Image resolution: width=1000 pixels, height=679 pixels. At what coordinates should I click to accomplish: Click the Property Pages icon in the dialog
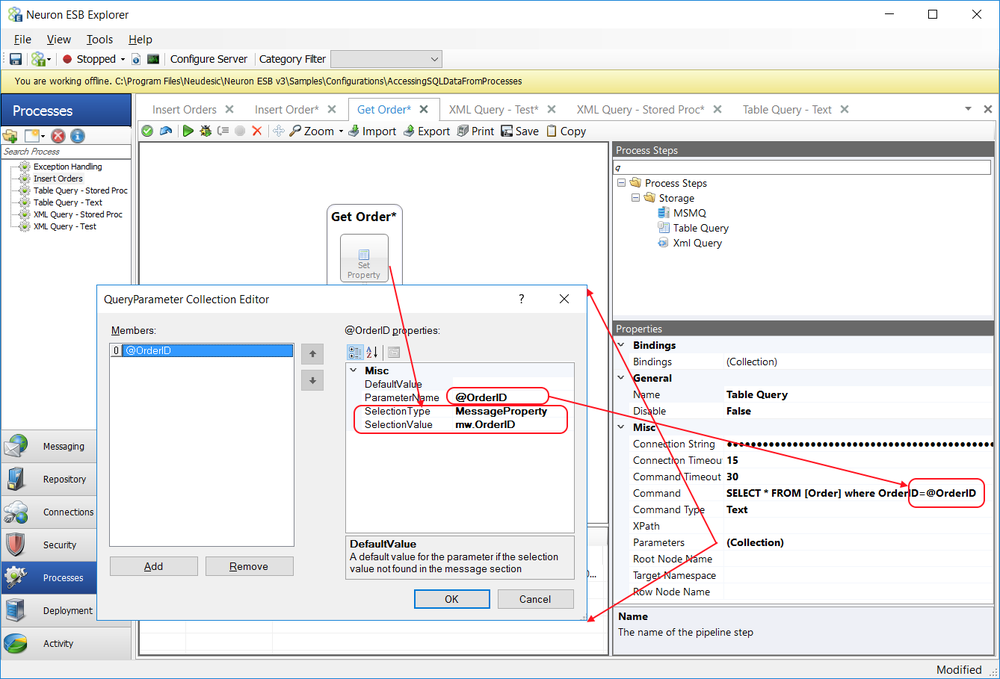pos(394,352)
